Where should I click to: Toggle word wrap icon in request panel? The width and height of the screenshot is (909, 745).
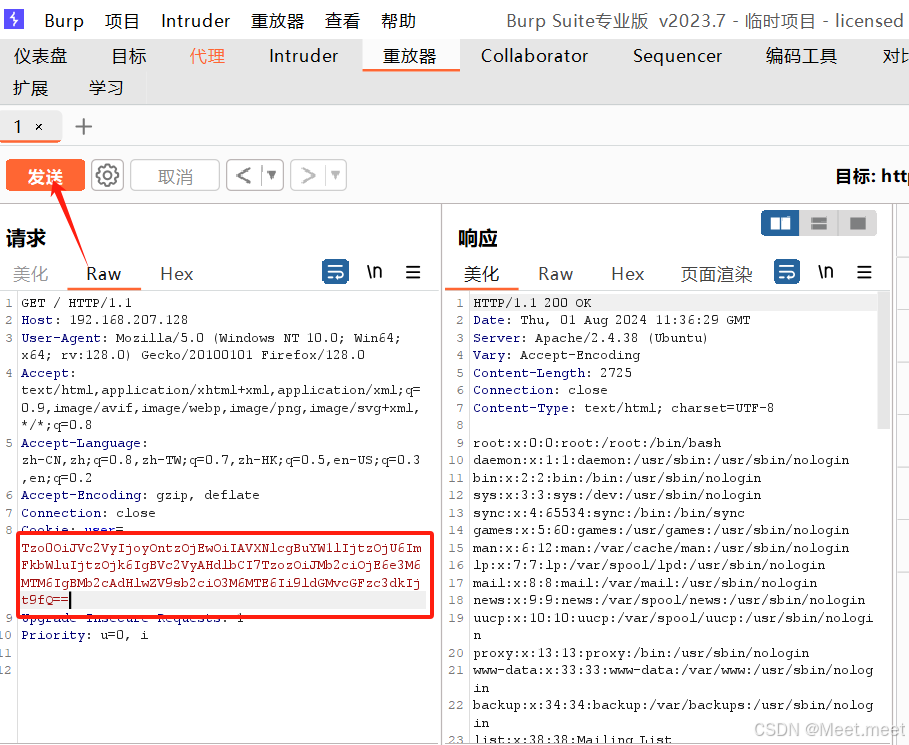(335, 271)
